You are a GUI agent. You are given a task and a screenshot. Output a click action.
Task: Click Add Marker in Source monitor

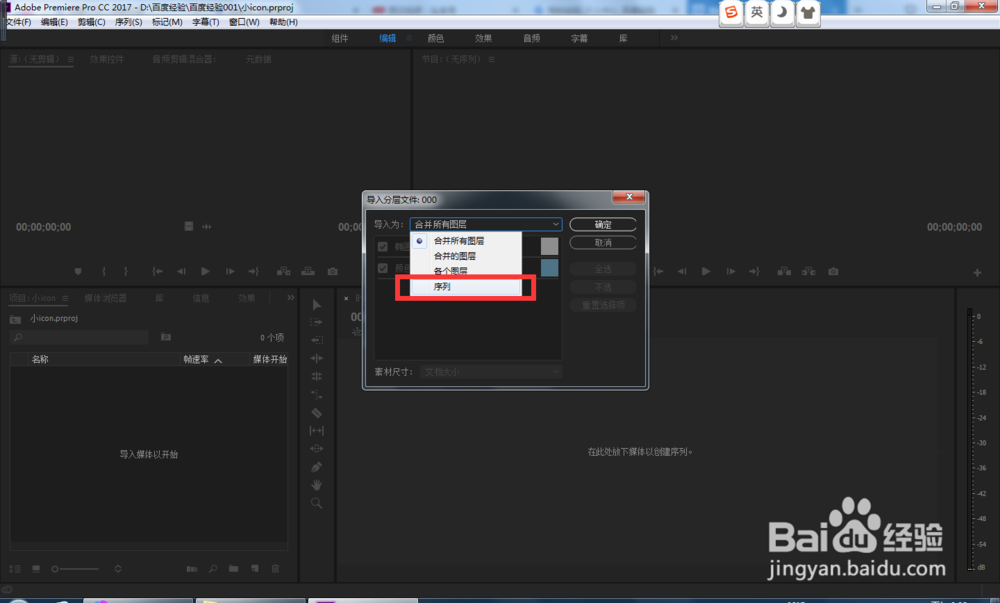coord(78,272)
